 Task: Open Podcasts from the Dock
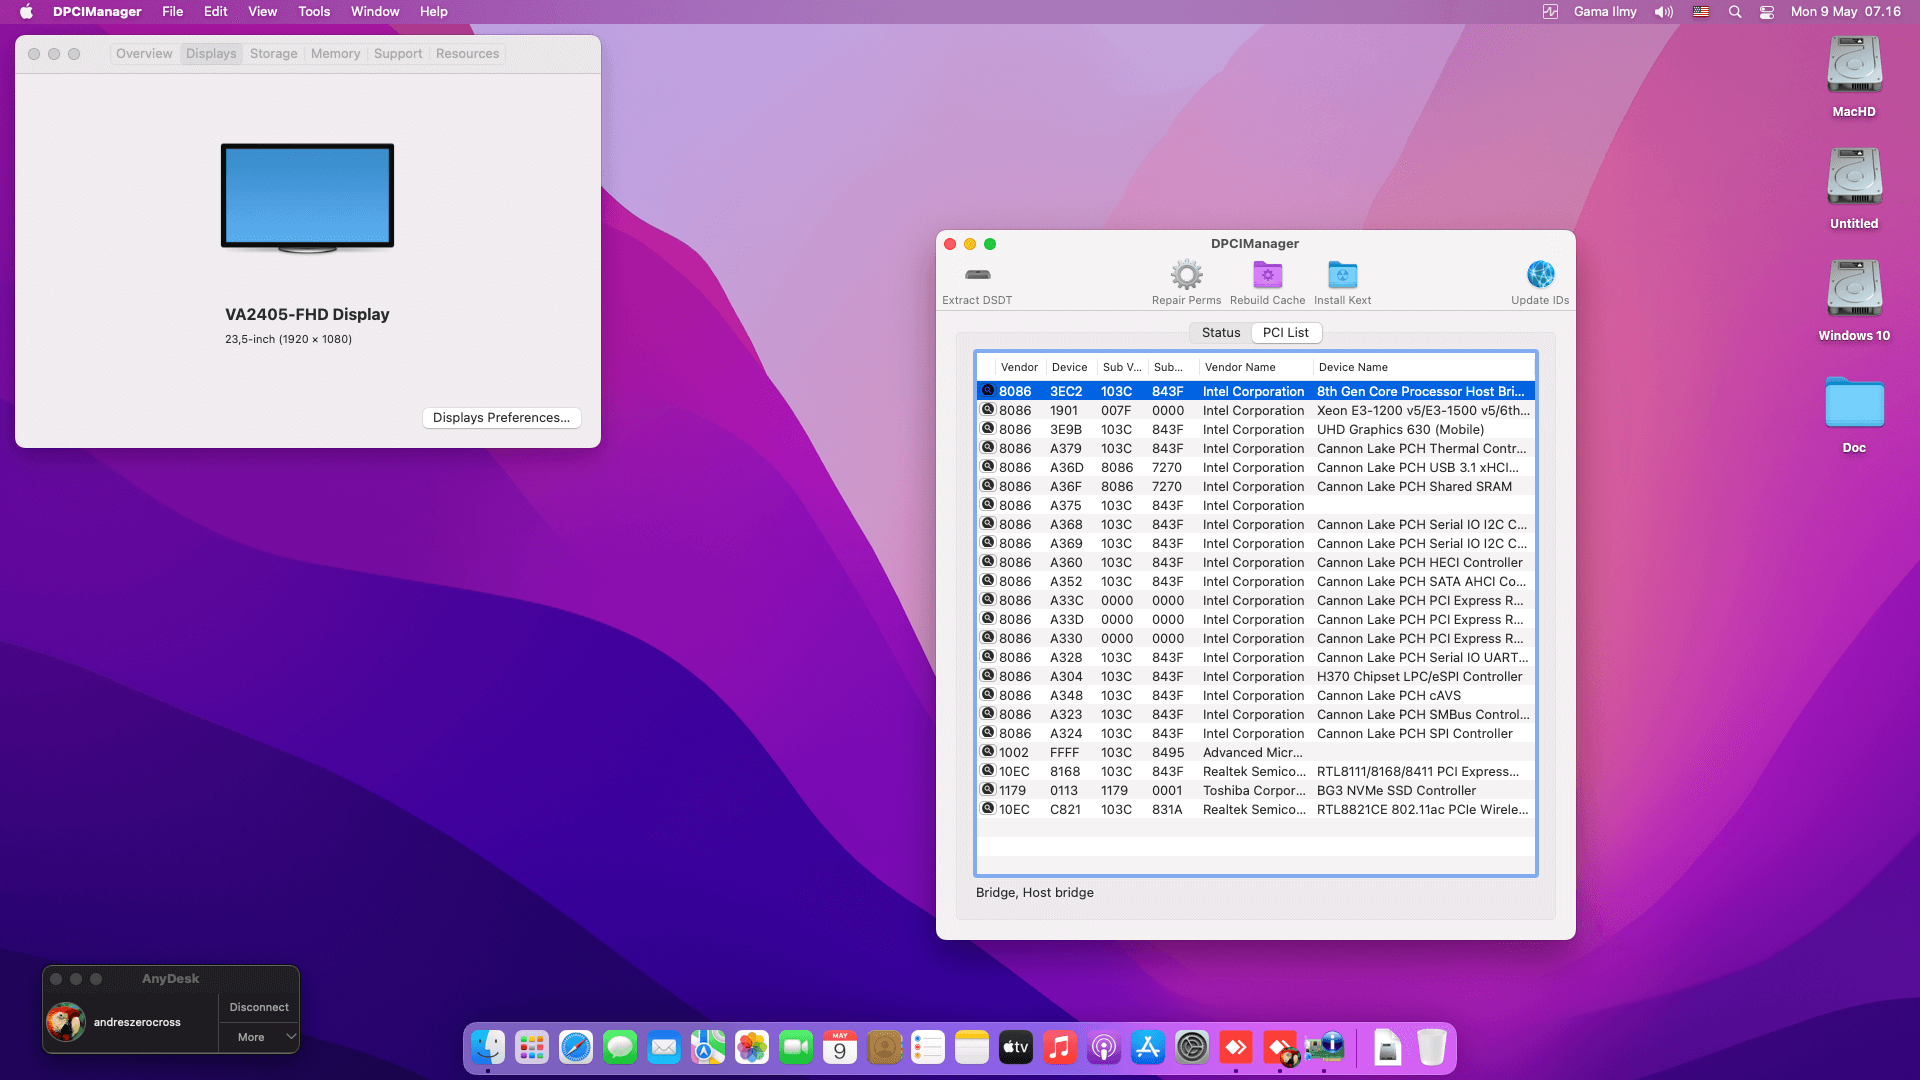[x=1104, y=1047]
